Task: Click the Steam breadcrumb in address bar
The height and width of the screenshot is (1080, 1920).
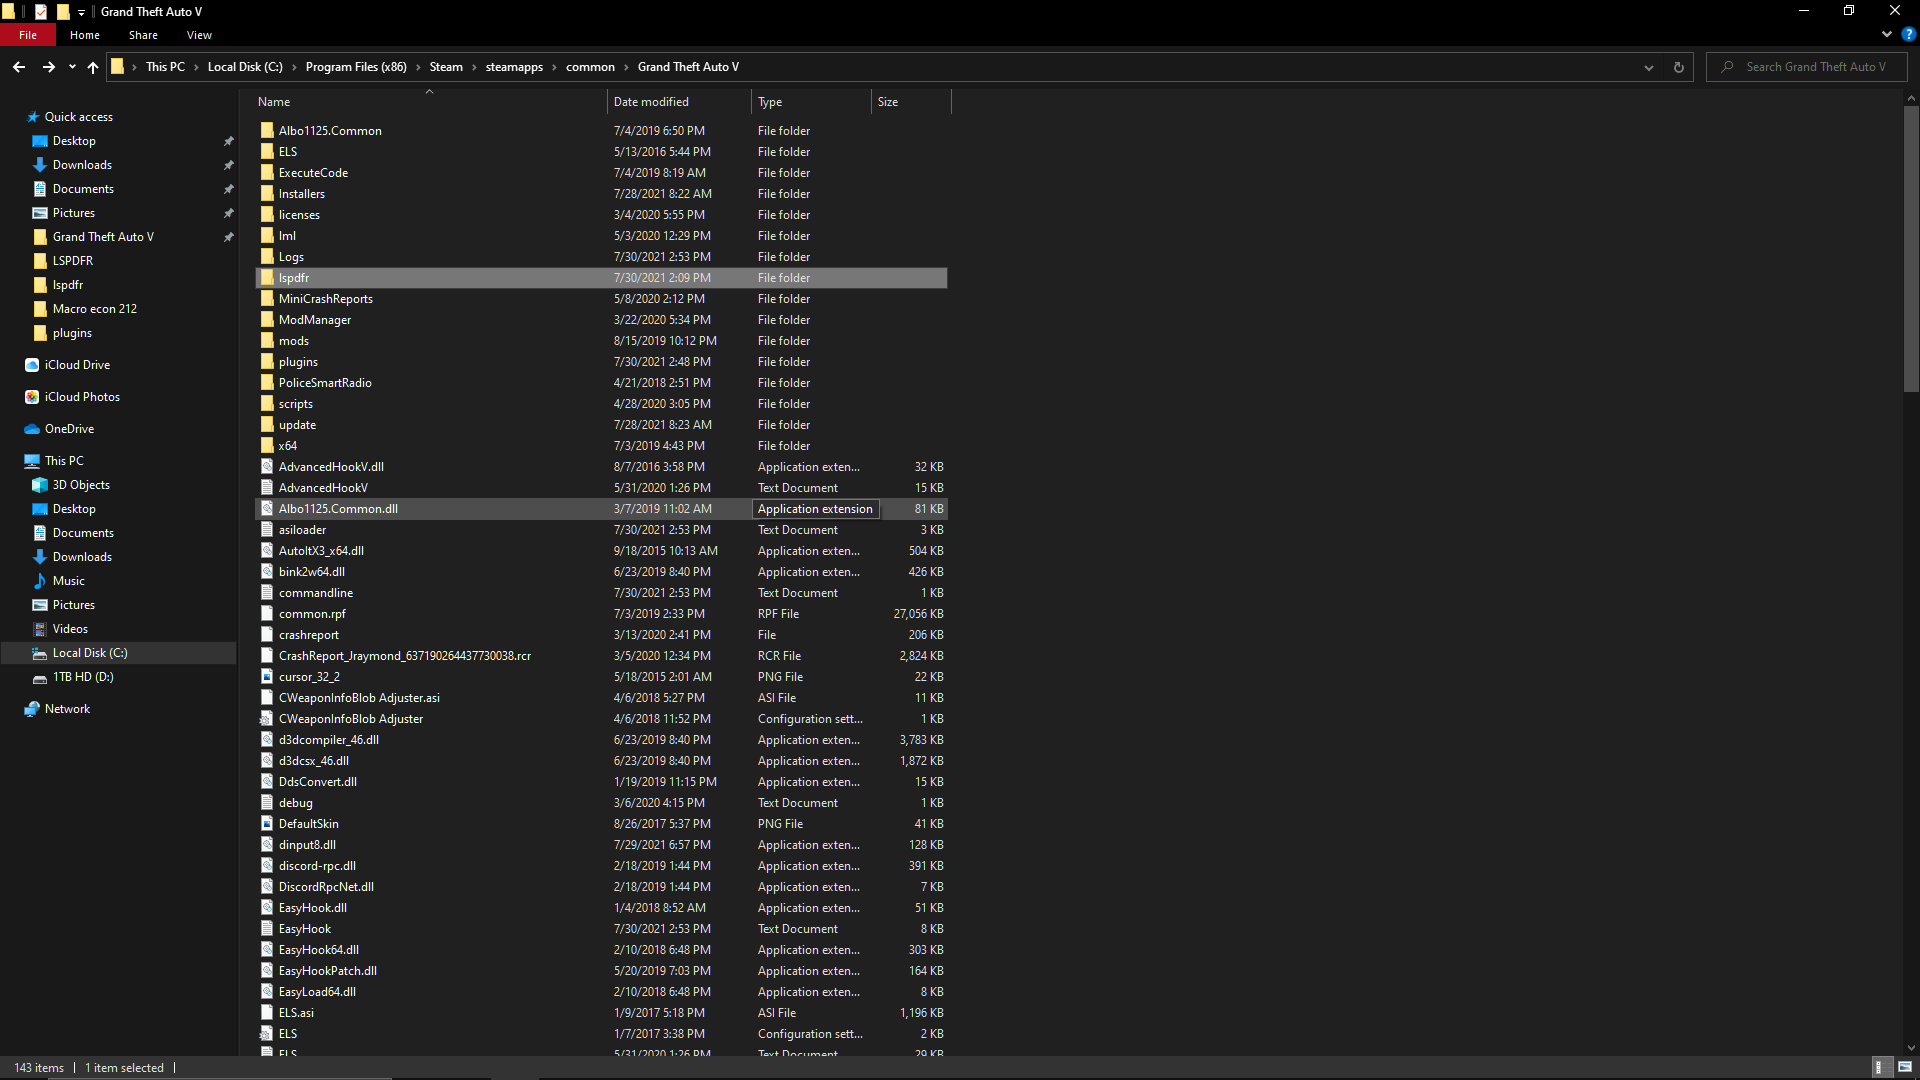Action: [x=446, y=67]
